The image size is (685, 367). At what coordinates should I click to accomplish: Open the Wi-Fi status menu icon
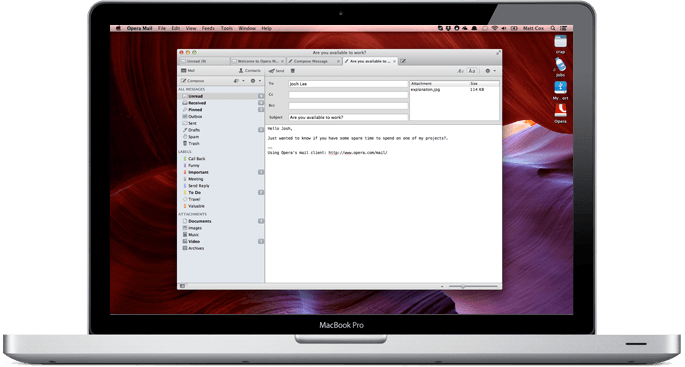pos(495,28)
